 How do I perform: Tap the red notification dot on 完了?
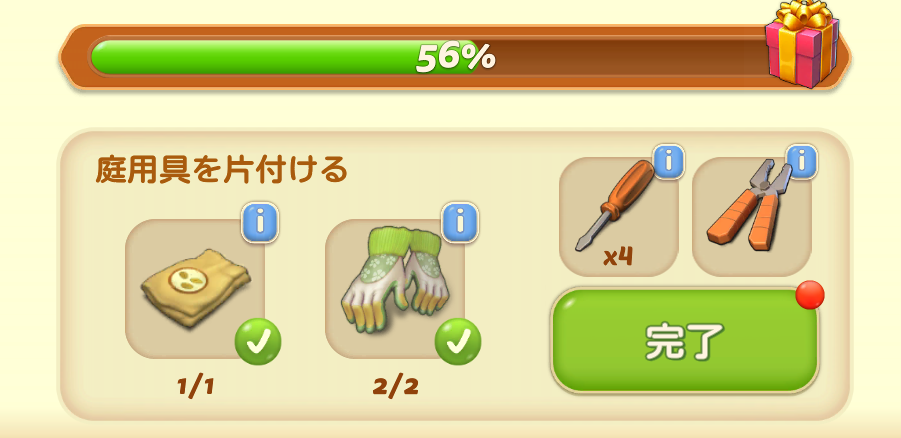[x=810, y=295]
